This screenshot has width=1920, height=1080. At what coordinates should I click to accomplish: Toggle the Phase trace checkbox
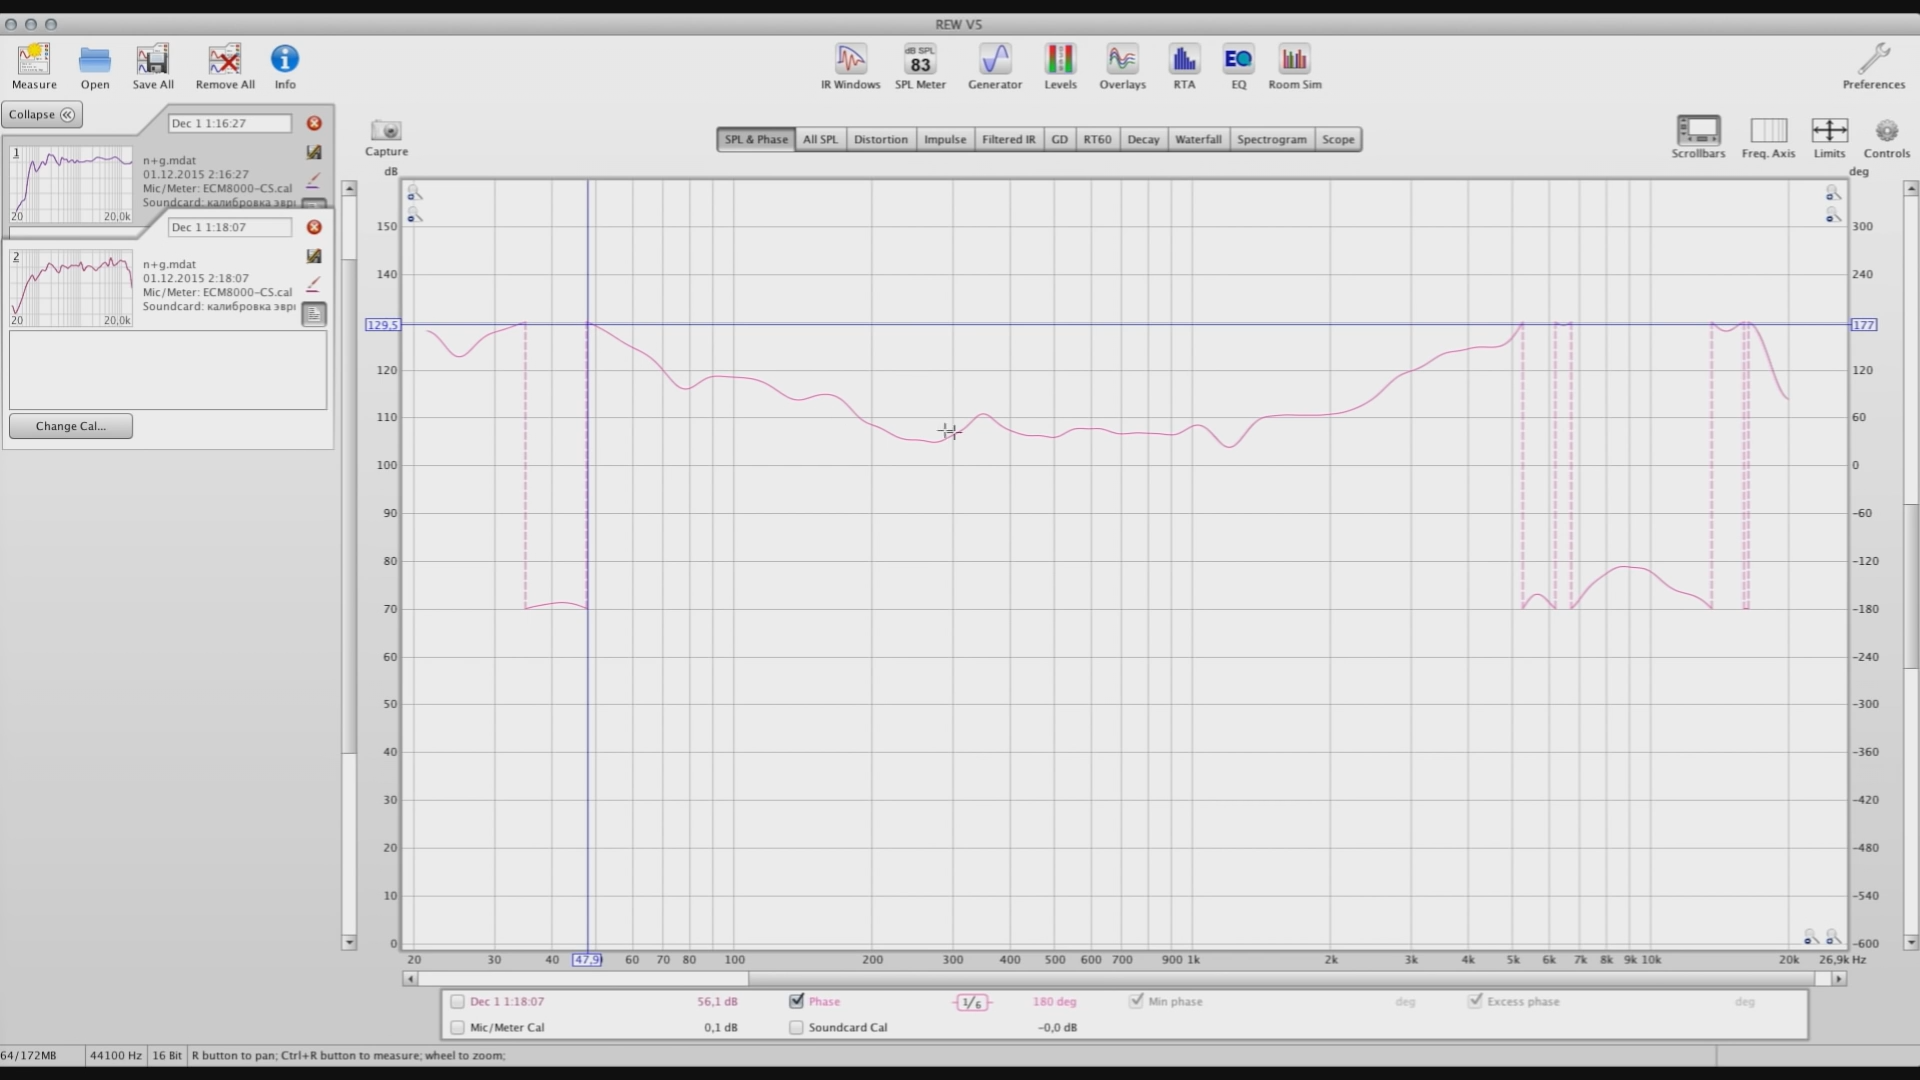(x=797, y=1001)
